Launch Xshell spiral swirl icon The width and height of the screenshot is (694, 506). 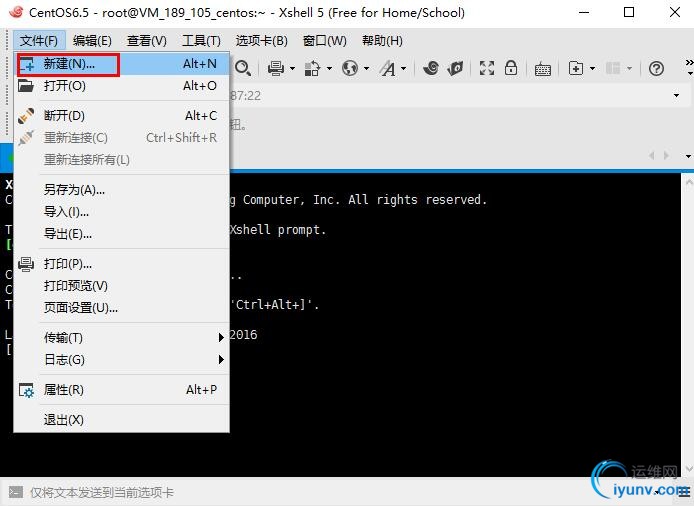[x=431, y=68]
